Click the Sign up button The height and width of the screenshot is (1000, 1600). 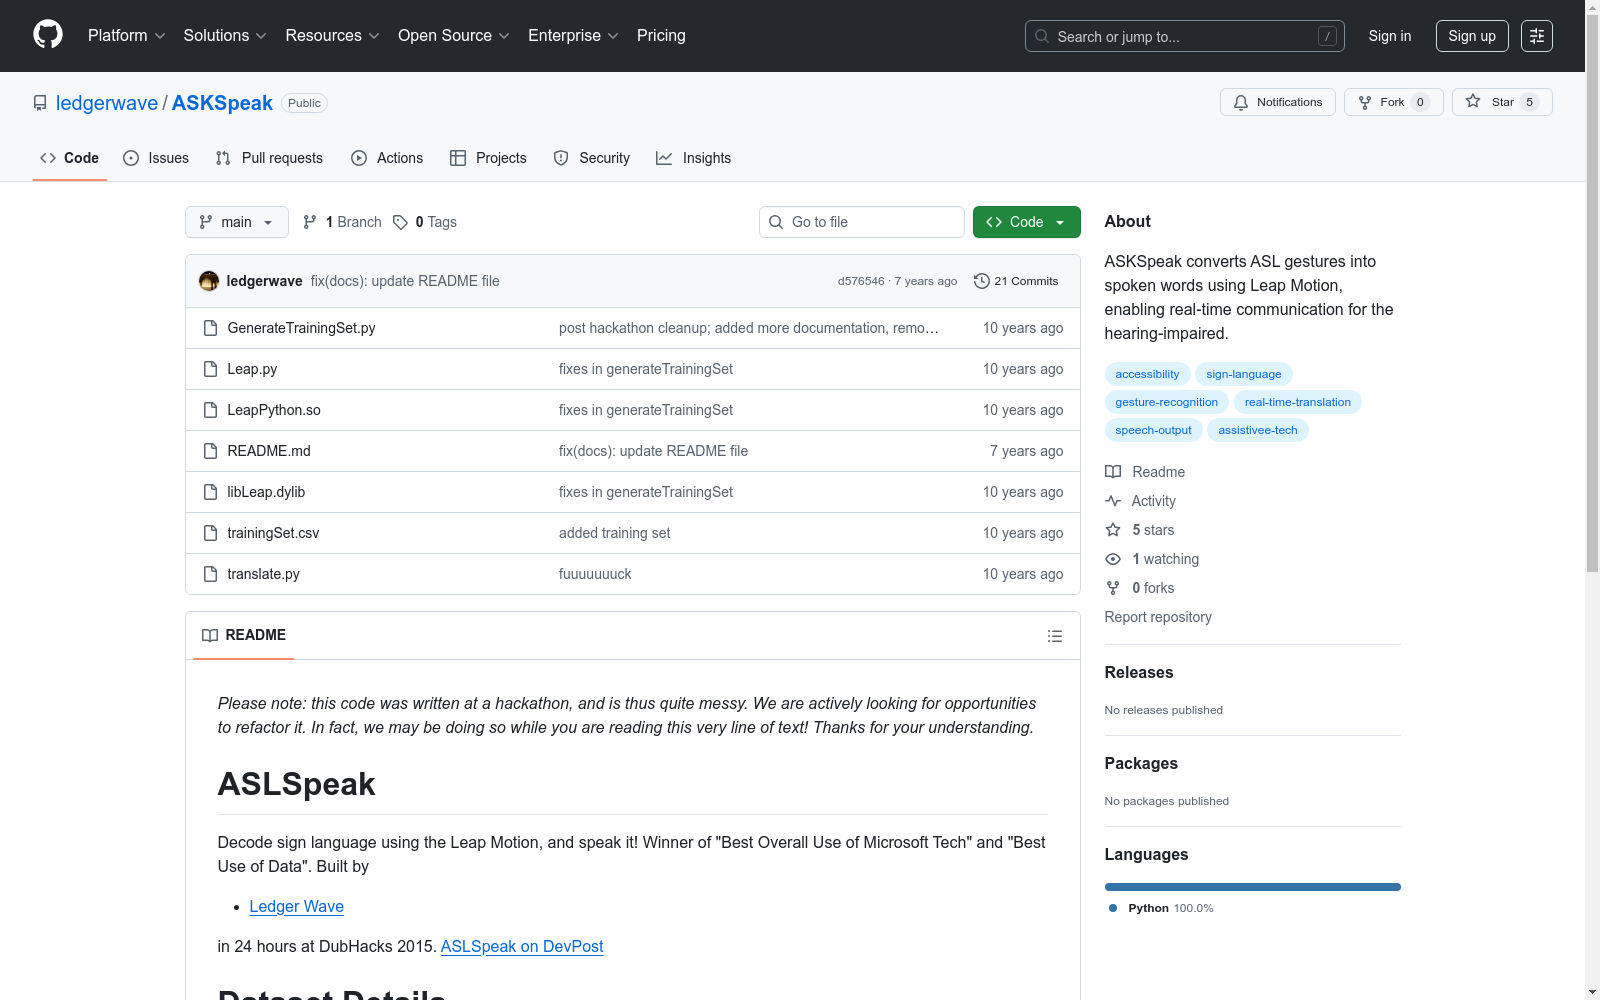[x=1472, y=36]
